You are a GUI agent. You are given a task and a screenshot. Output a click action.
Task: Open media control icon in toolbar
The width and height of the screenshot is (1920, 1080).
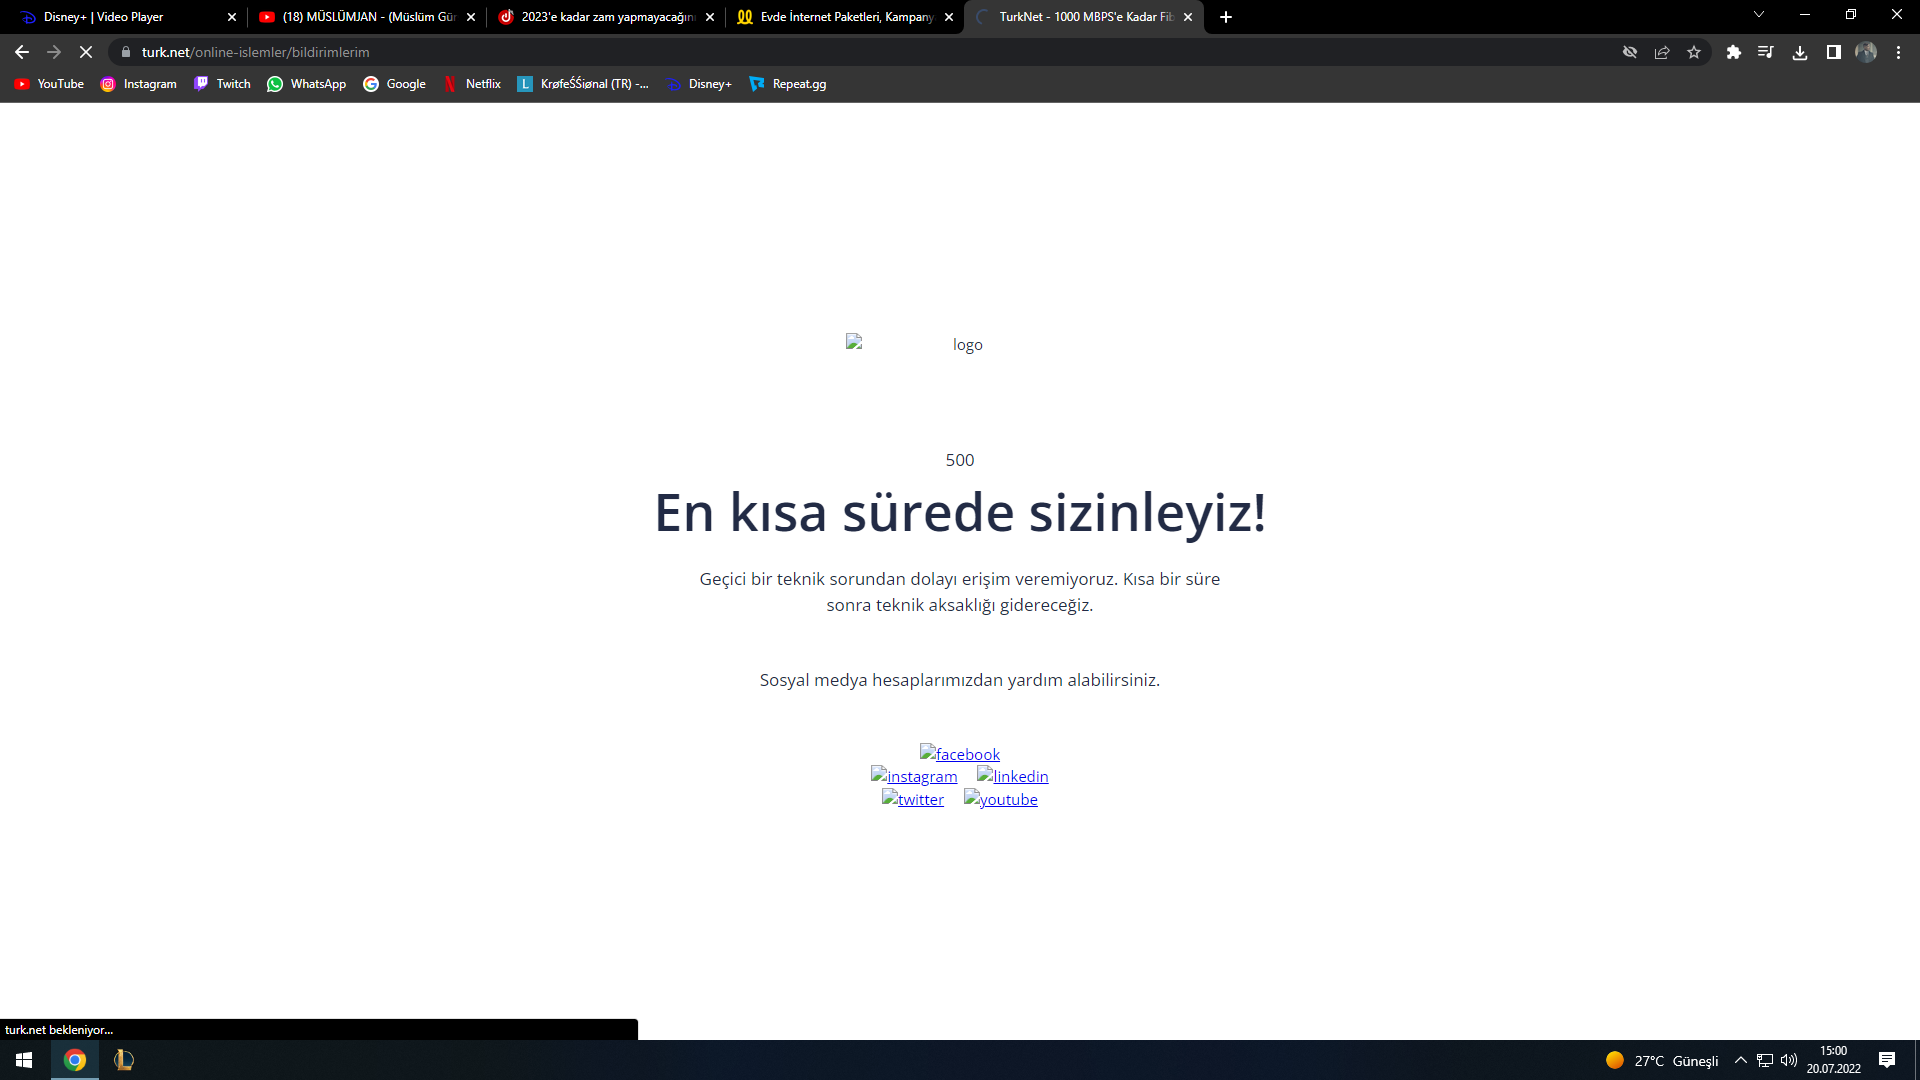(x=1766, y=52)
